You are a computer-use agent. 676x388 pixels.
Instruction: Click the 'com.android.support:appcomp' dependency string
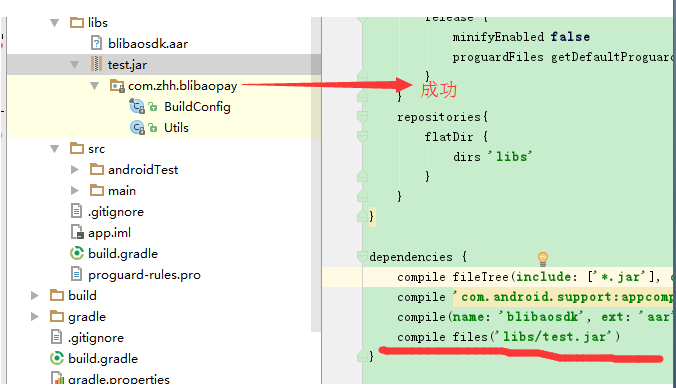(x=563, y=297)
